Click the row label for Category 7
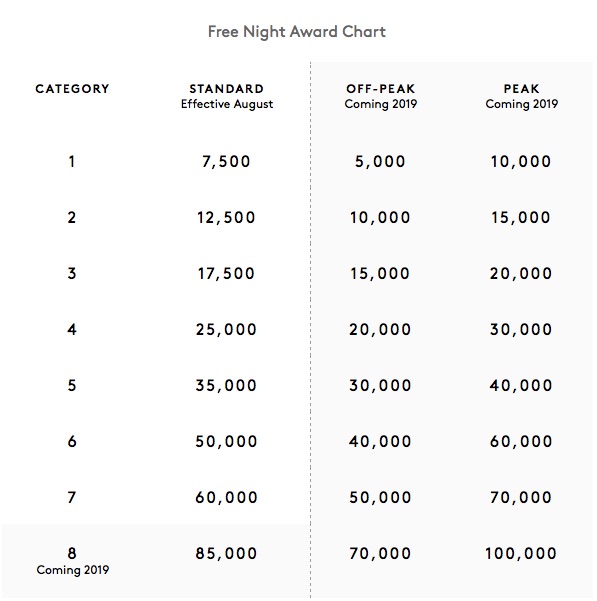This screenshot has width=597, height=601. coord(72,497)
